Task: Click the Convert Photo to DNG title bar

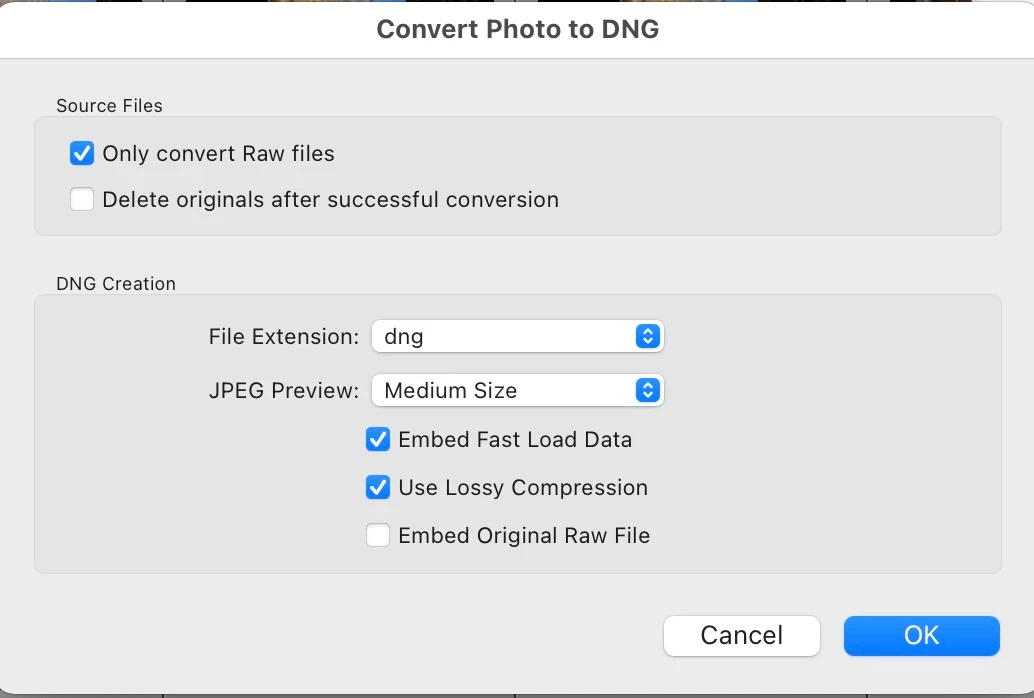Action: tap(517, 29)
